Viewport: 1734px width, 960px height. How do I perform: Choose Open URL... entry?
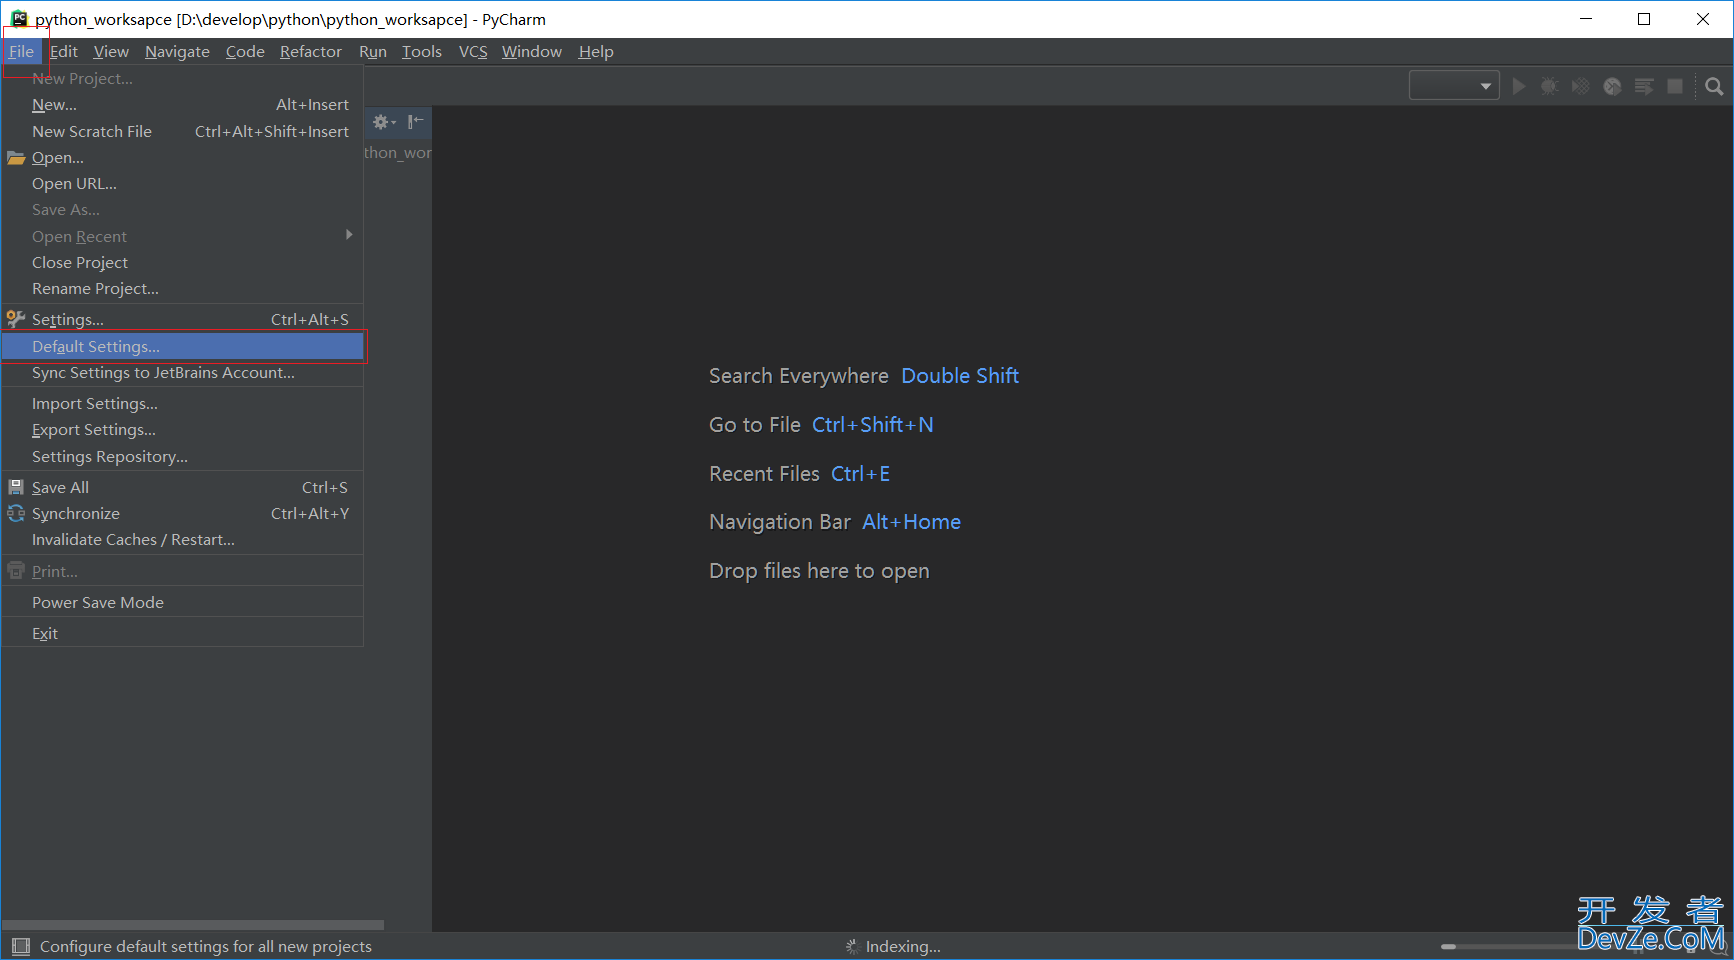tap(183, 183)
